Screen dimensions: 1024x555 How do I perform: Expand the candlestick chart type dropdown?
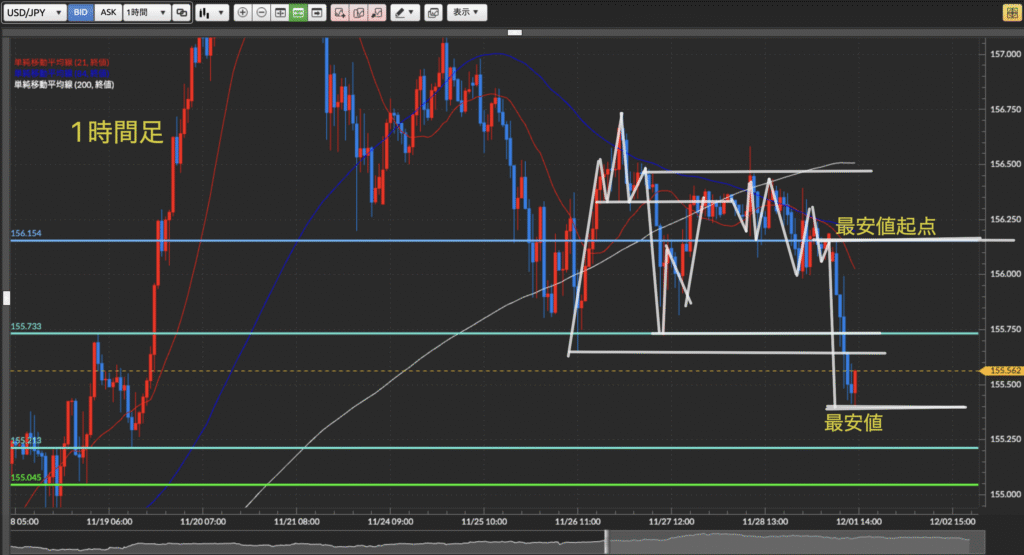tap(210, 13)
